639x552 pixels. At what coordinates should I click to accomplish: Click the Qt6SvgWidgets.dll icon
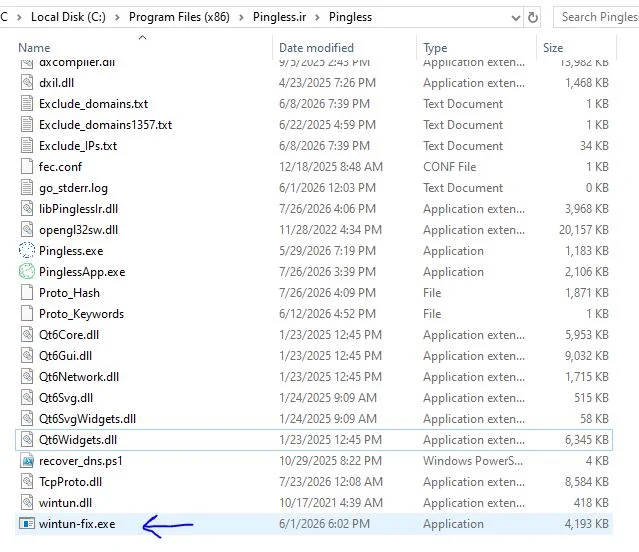pyautogui.click(x=27, y=419)
